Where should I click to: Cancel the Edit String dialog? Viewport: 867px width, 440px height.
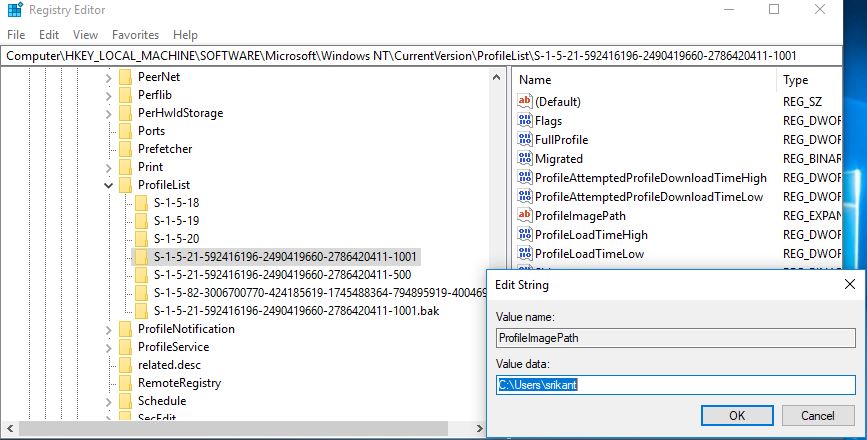point(818,416)
